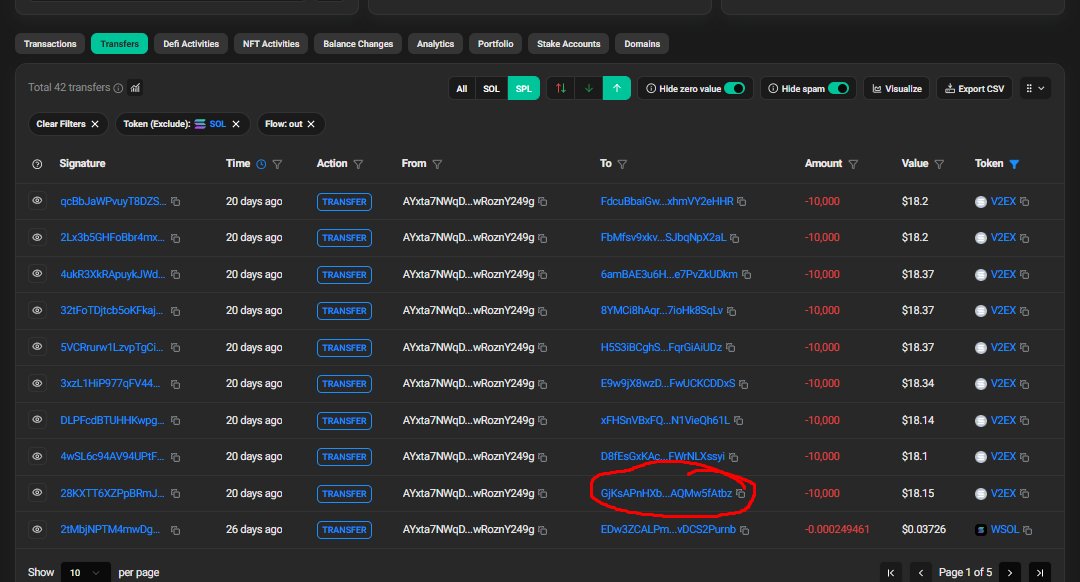Open the Defi Activities tab
The image size is (1080, 582).
[x=191, y=43]
